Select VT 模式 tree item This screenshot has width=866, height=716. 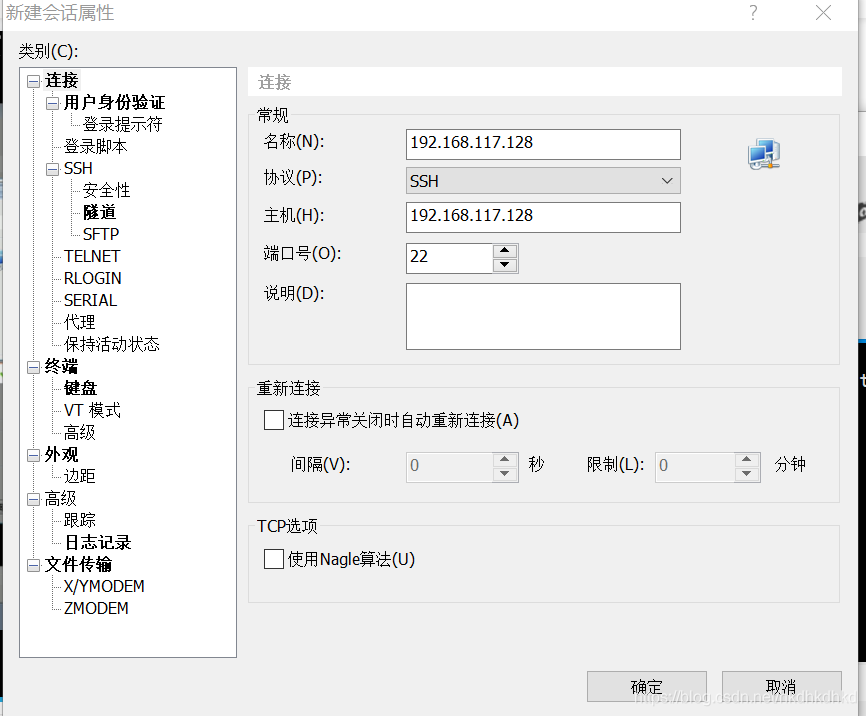[x=92, y=410]
